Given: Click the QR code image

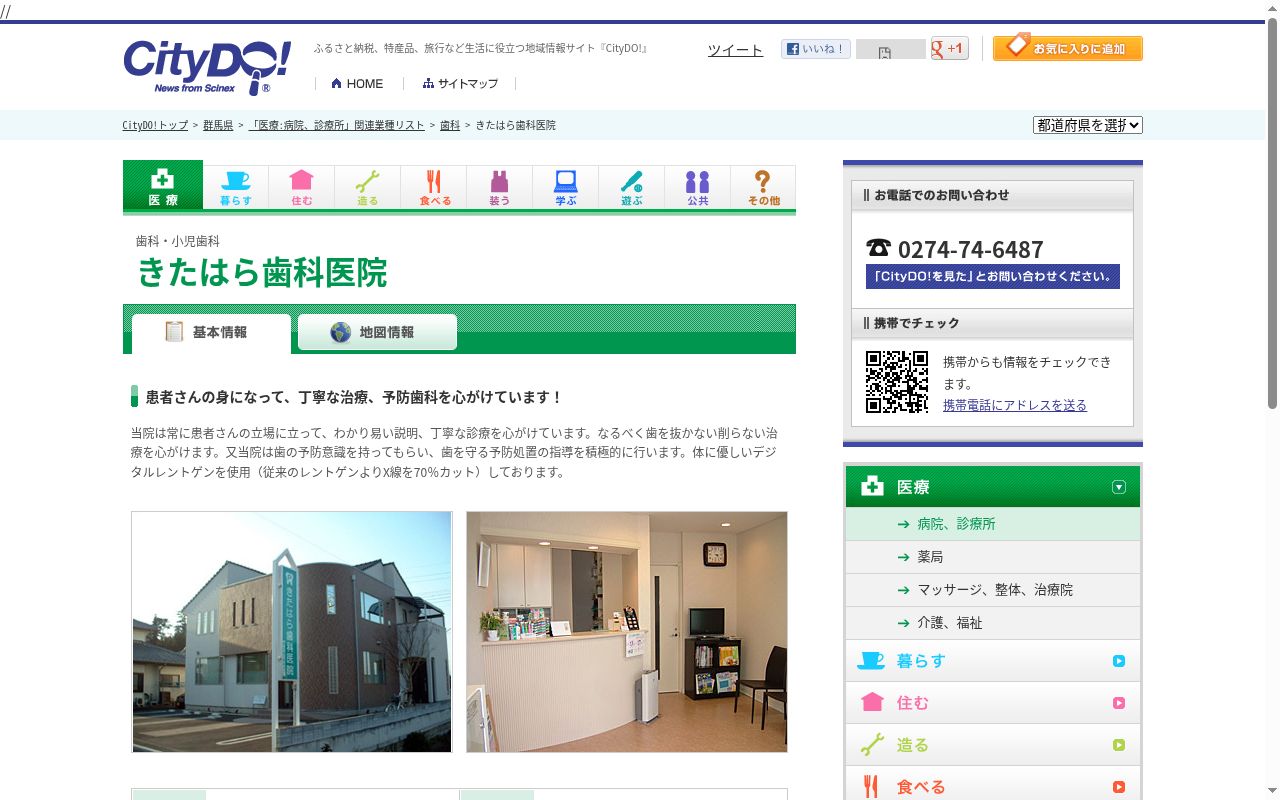Looking at the screenshot, I should [x=897, y=382].
